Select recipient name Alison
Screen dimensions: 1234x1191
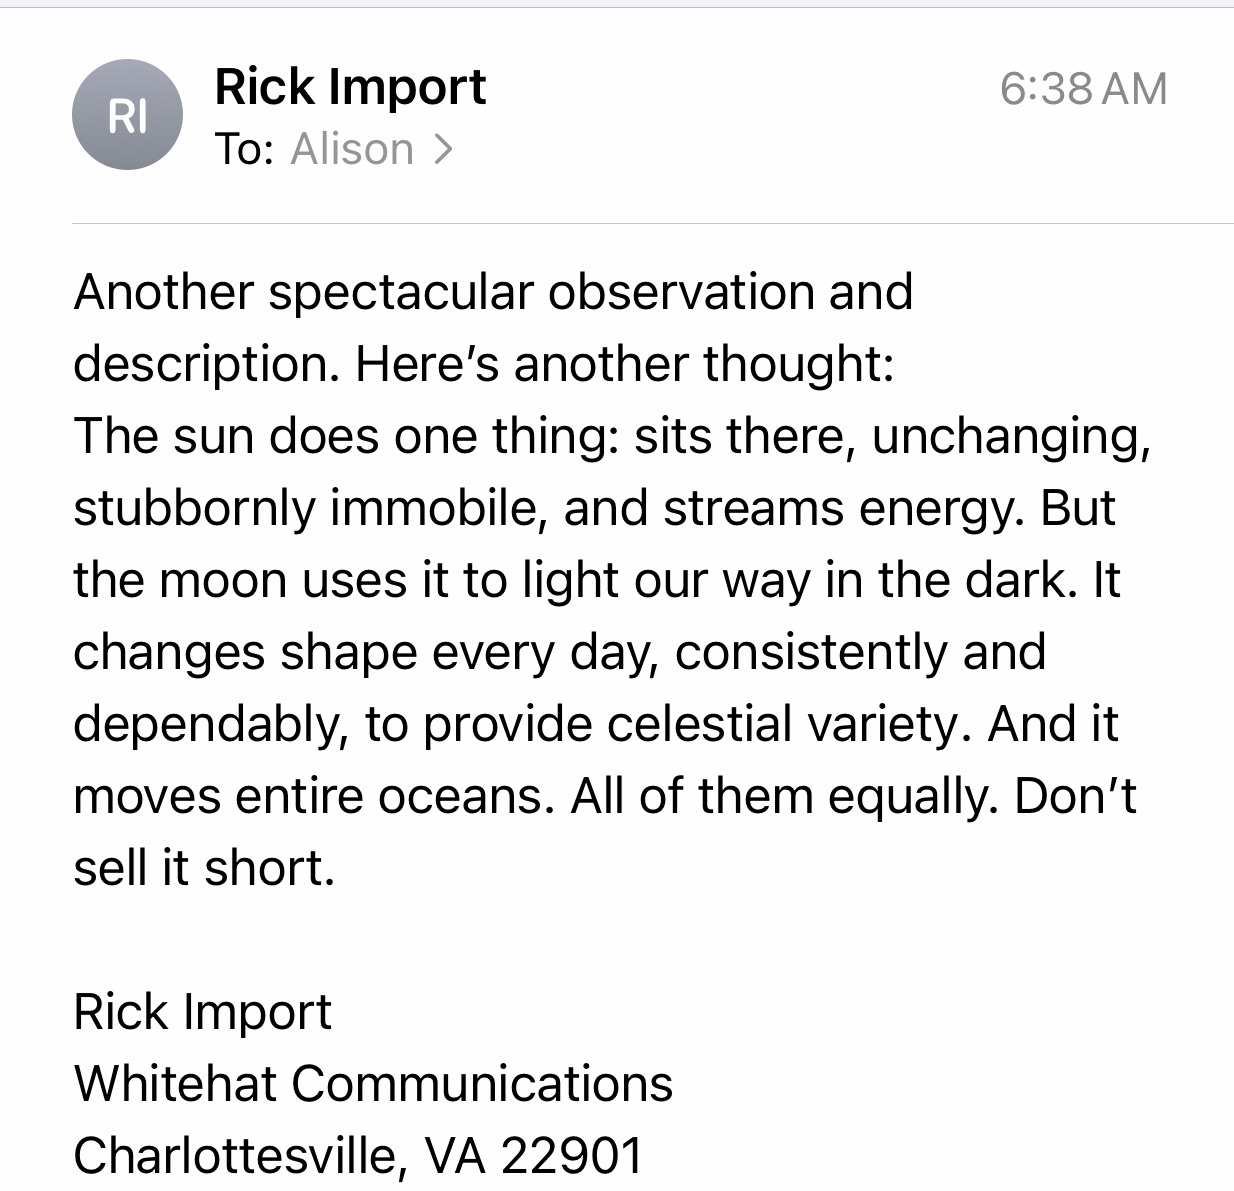pyautogui.click(x=352, y=149)
